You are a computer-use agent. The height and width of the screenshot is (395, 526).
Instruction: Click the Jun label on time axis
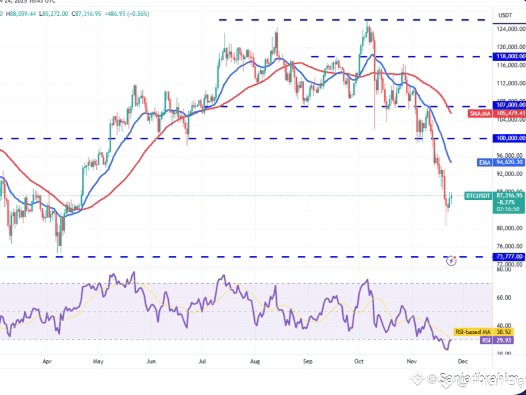[151, 361]
